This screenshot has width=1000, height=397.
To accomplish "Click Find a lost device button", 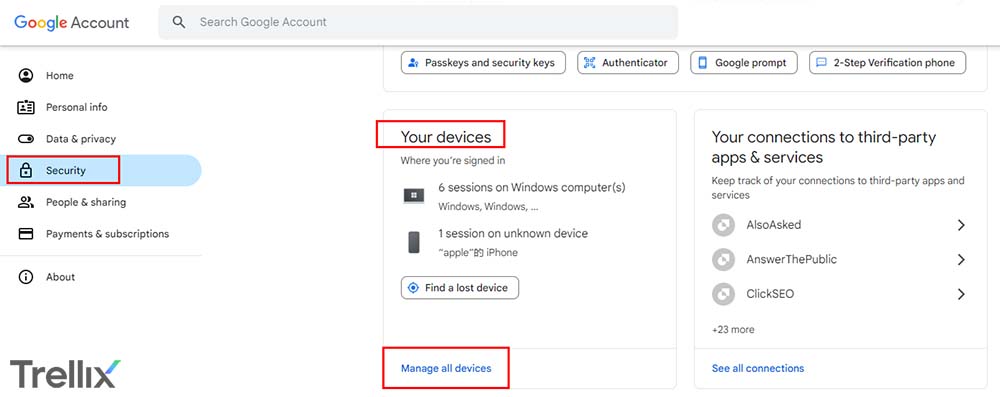I will click(460, 288).
